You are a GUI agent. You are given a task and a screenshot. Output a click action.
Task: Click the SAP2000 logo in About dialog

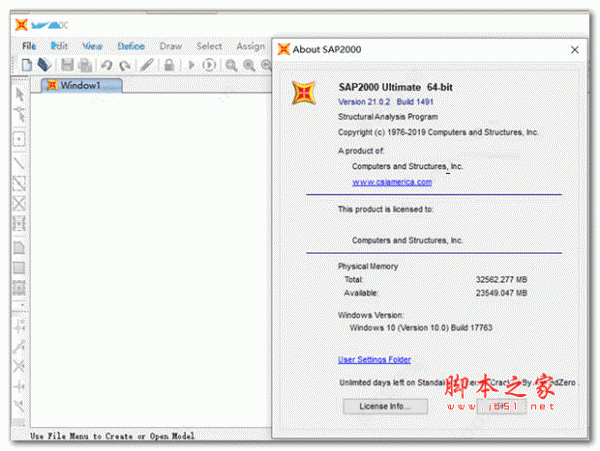point(304,93)
